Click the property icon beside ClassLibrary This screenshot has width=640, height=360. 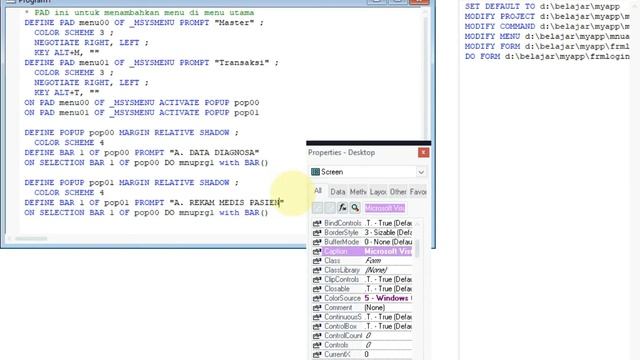tap(317, 270)
